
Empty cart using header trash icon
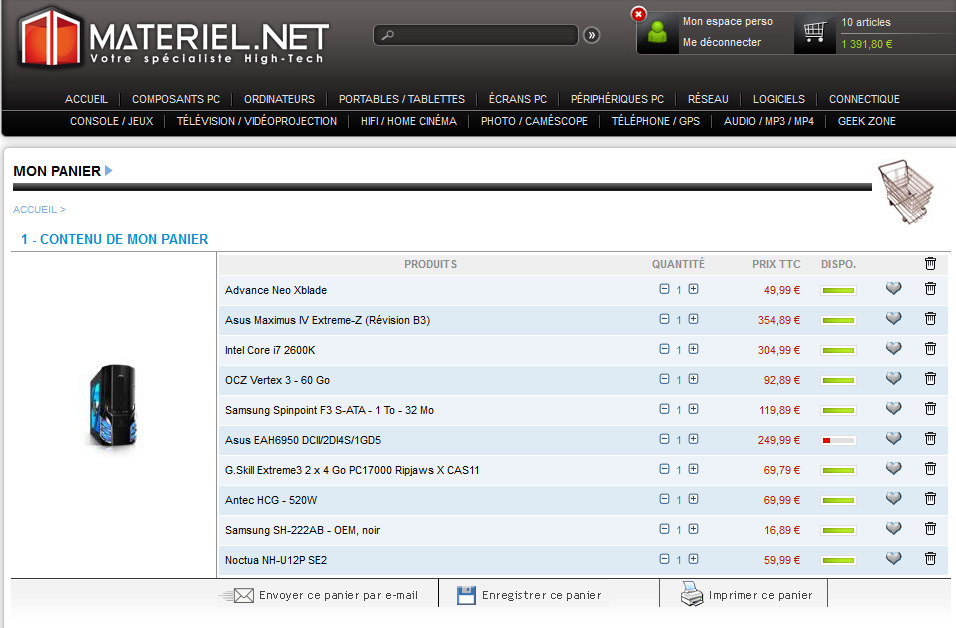(x=930, y=264)
